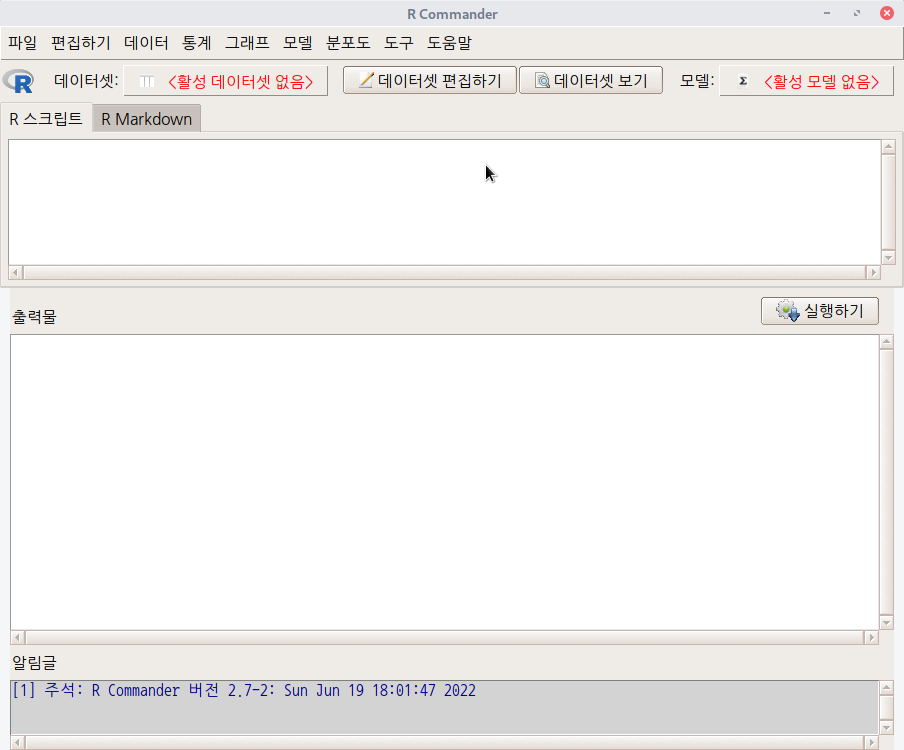The height and width of the screenshot is (750, 904).
Task: Click the output pane scroll right arrow
Action: [x=871, y=637]
